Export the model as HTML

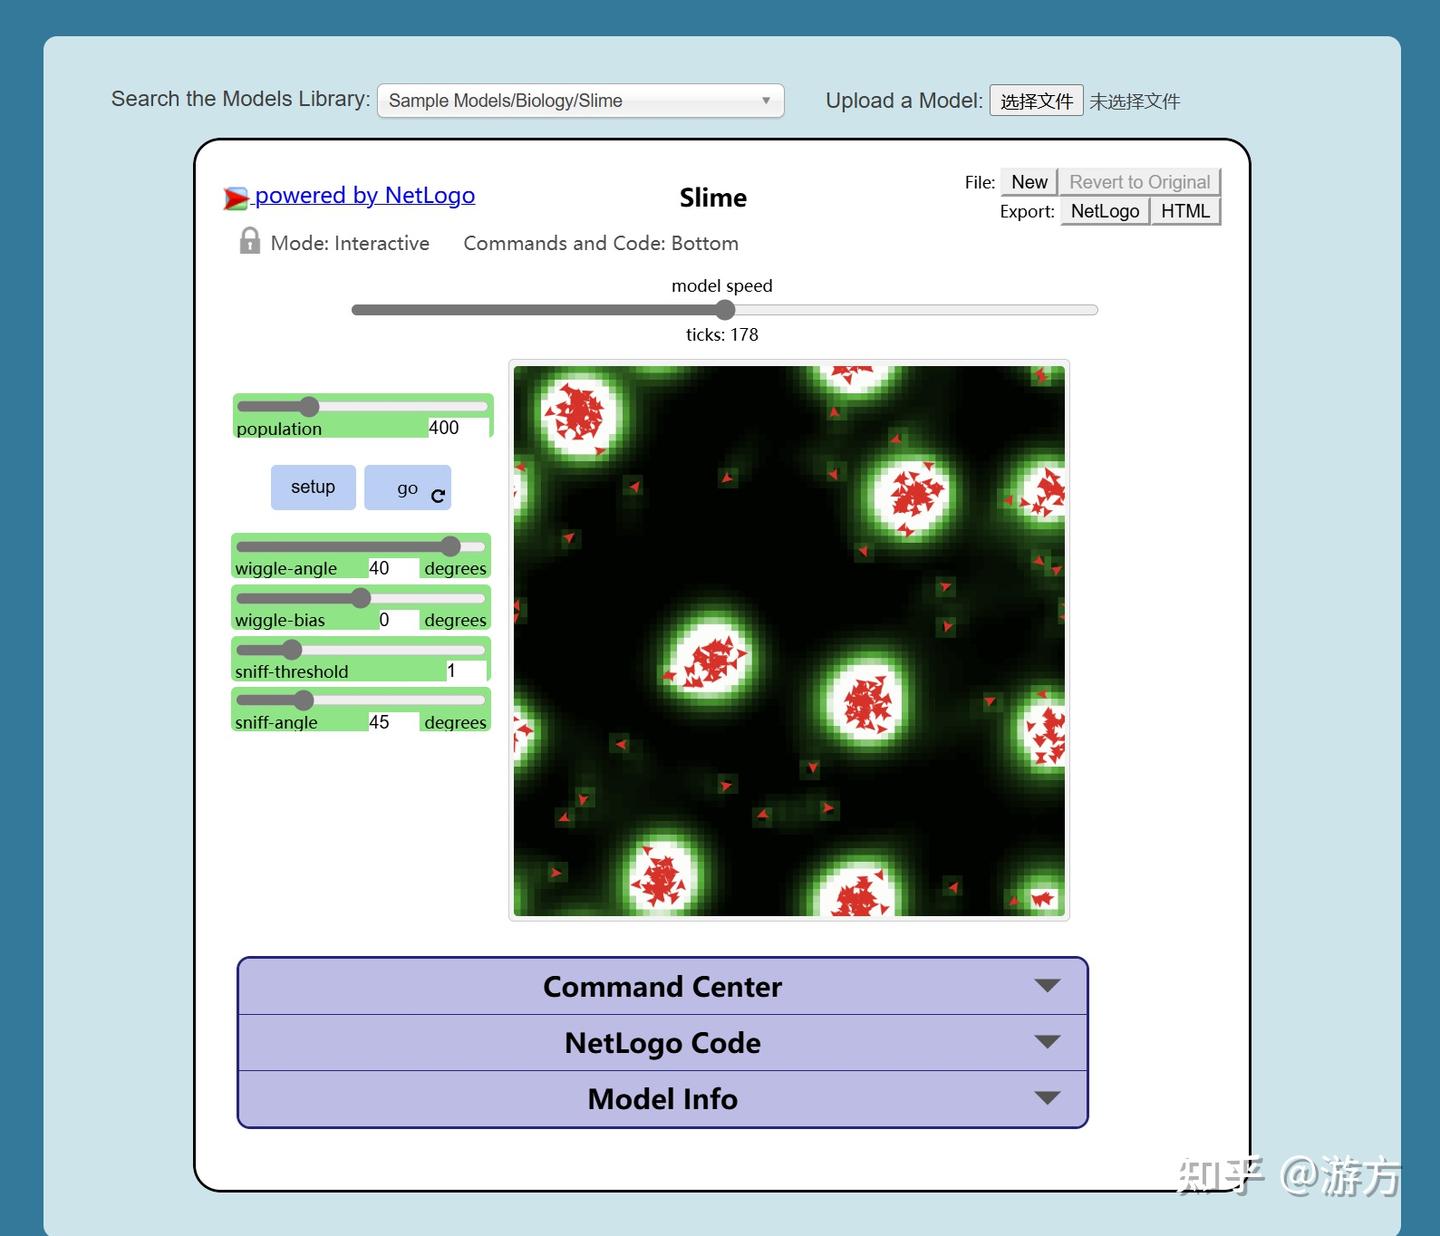click(1185, 211)
